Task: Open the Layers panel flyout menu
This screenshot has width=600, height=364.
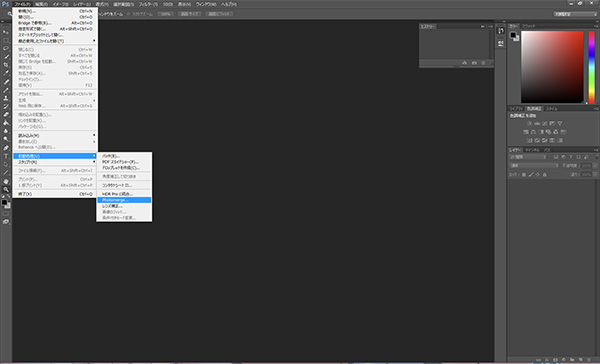Action: 596,150
